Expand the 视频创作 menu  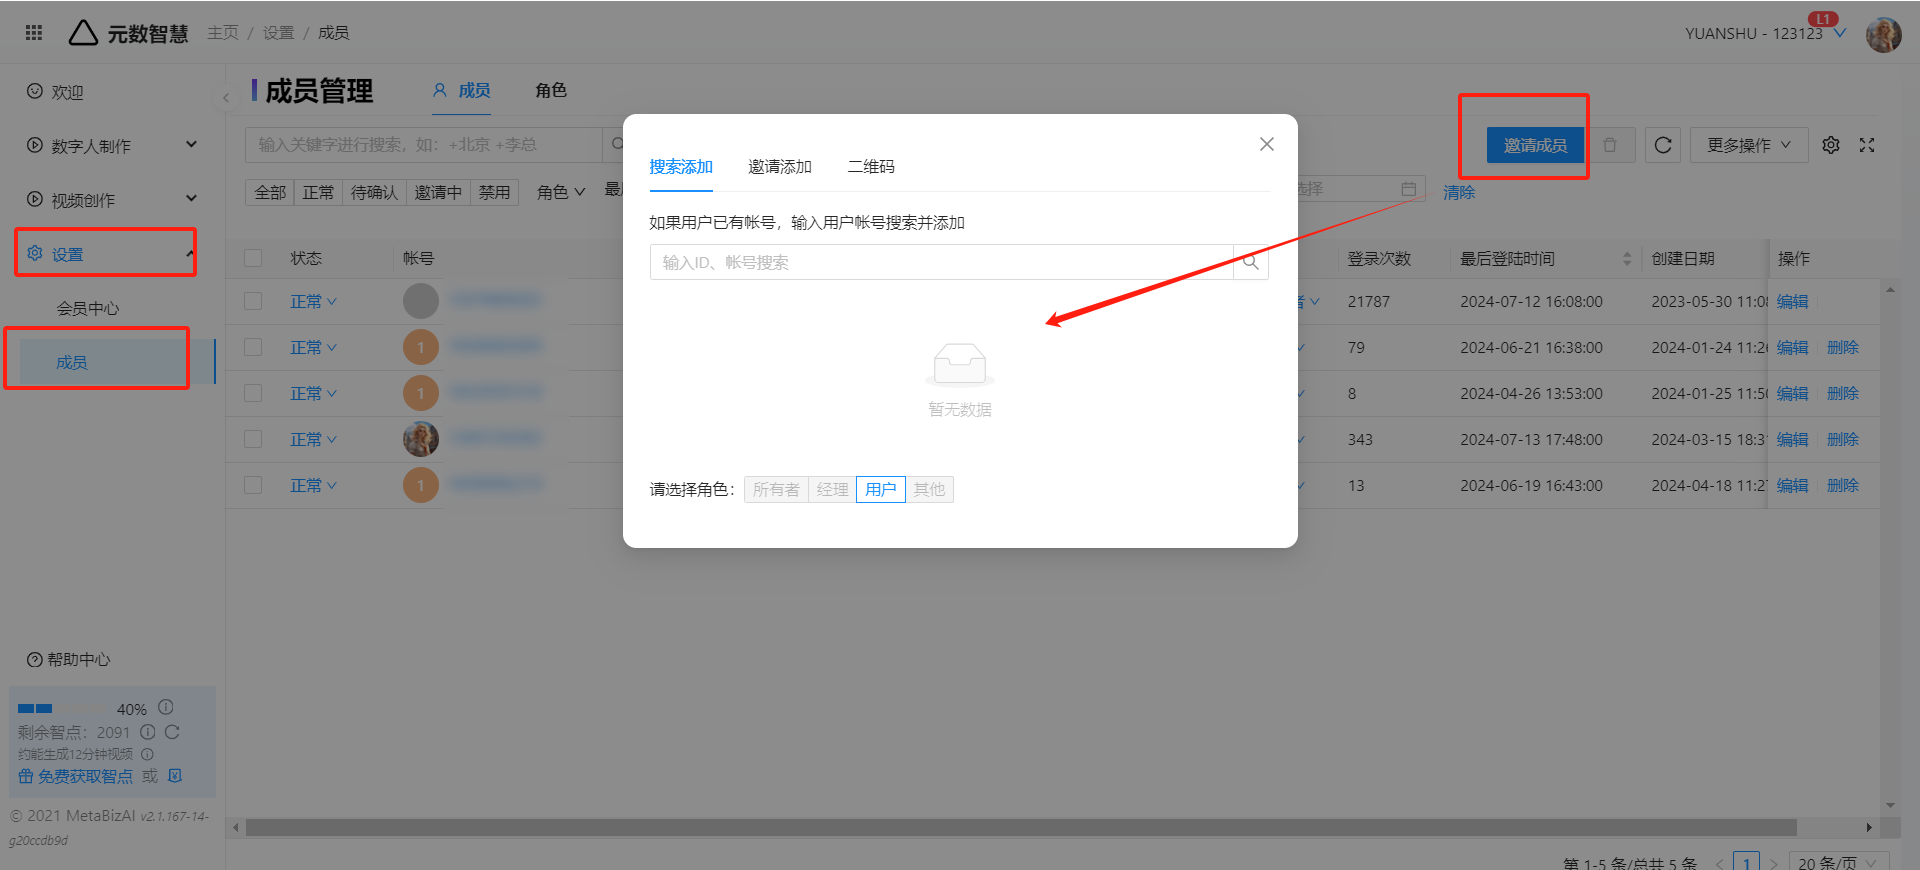tap(112, 199)
